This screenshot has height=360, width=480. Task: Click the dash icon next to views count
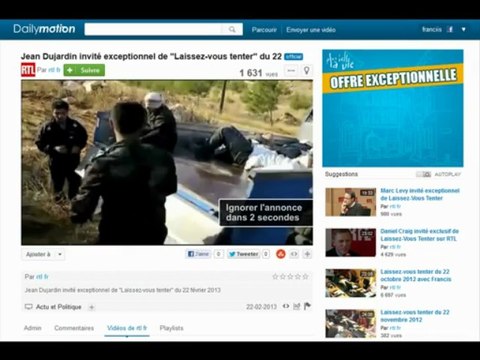[291, 71]
